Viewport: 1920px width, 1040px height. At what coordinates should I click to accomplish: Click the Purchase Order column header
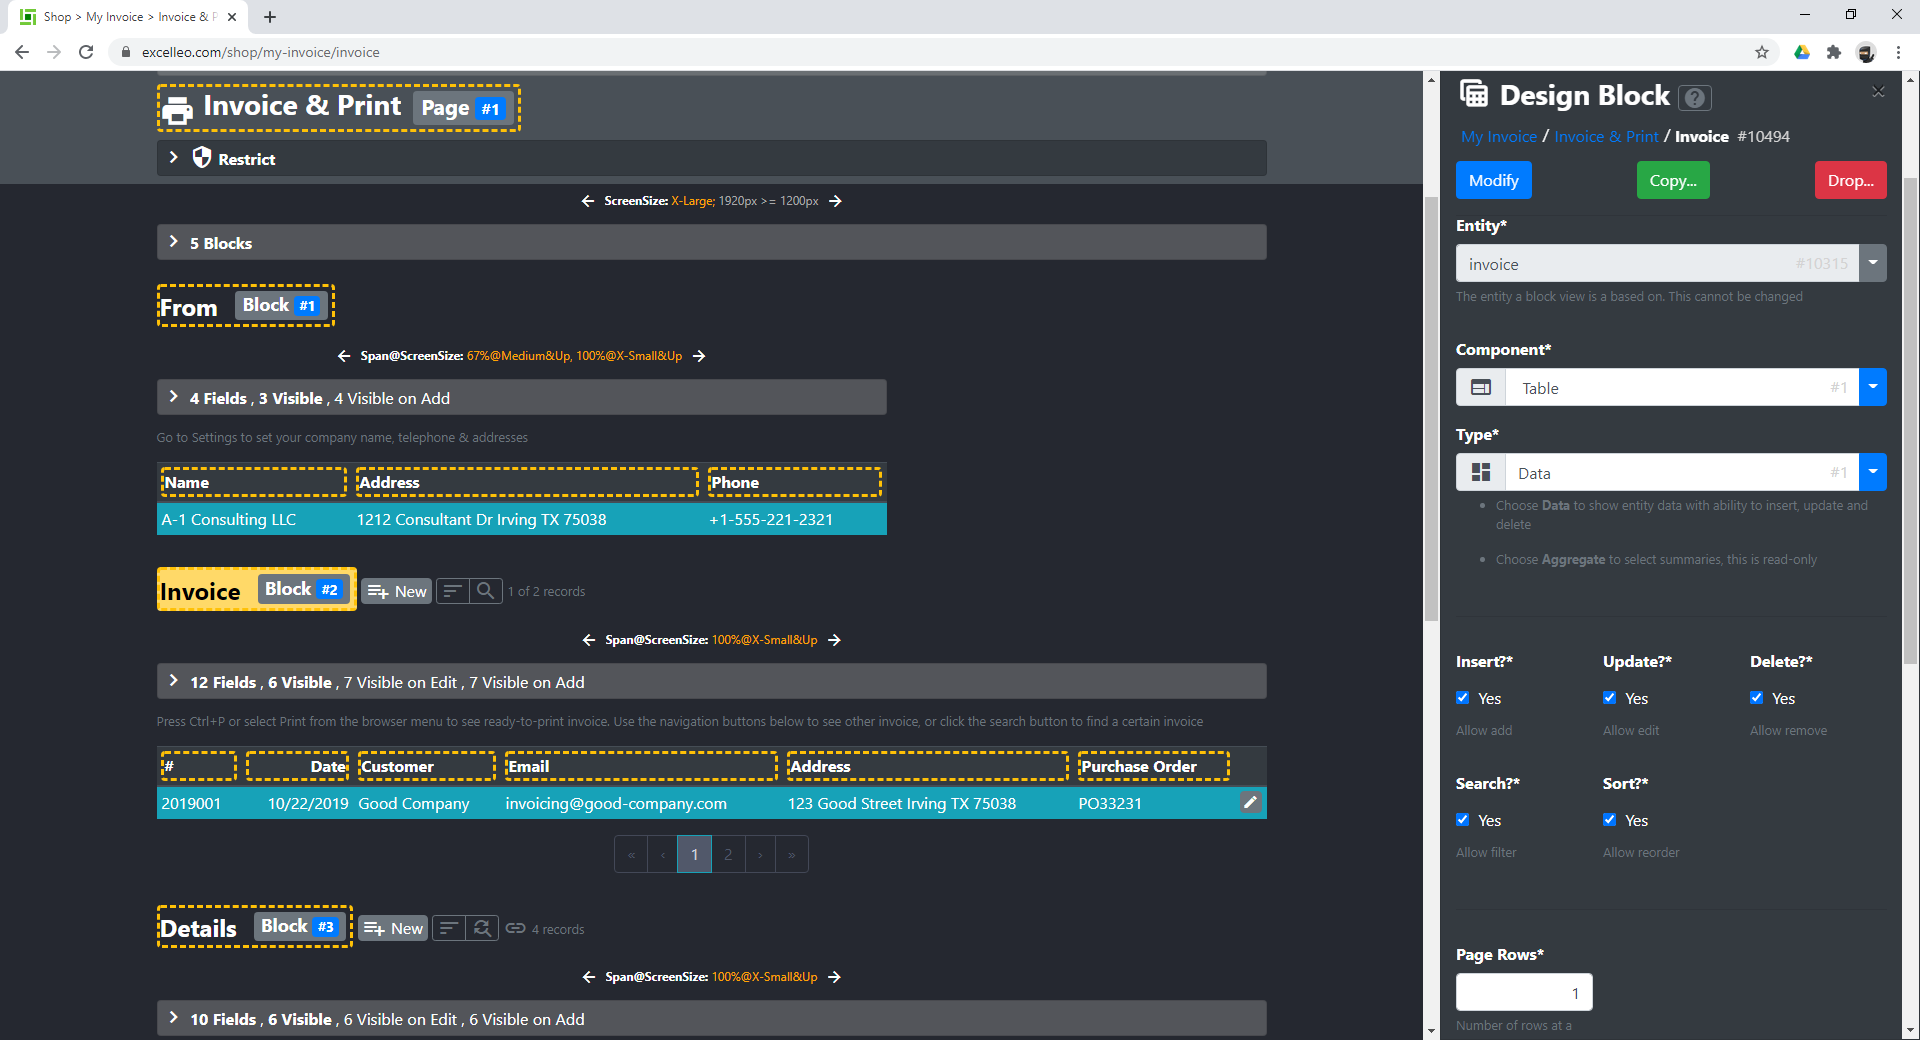click(1153, 766)
